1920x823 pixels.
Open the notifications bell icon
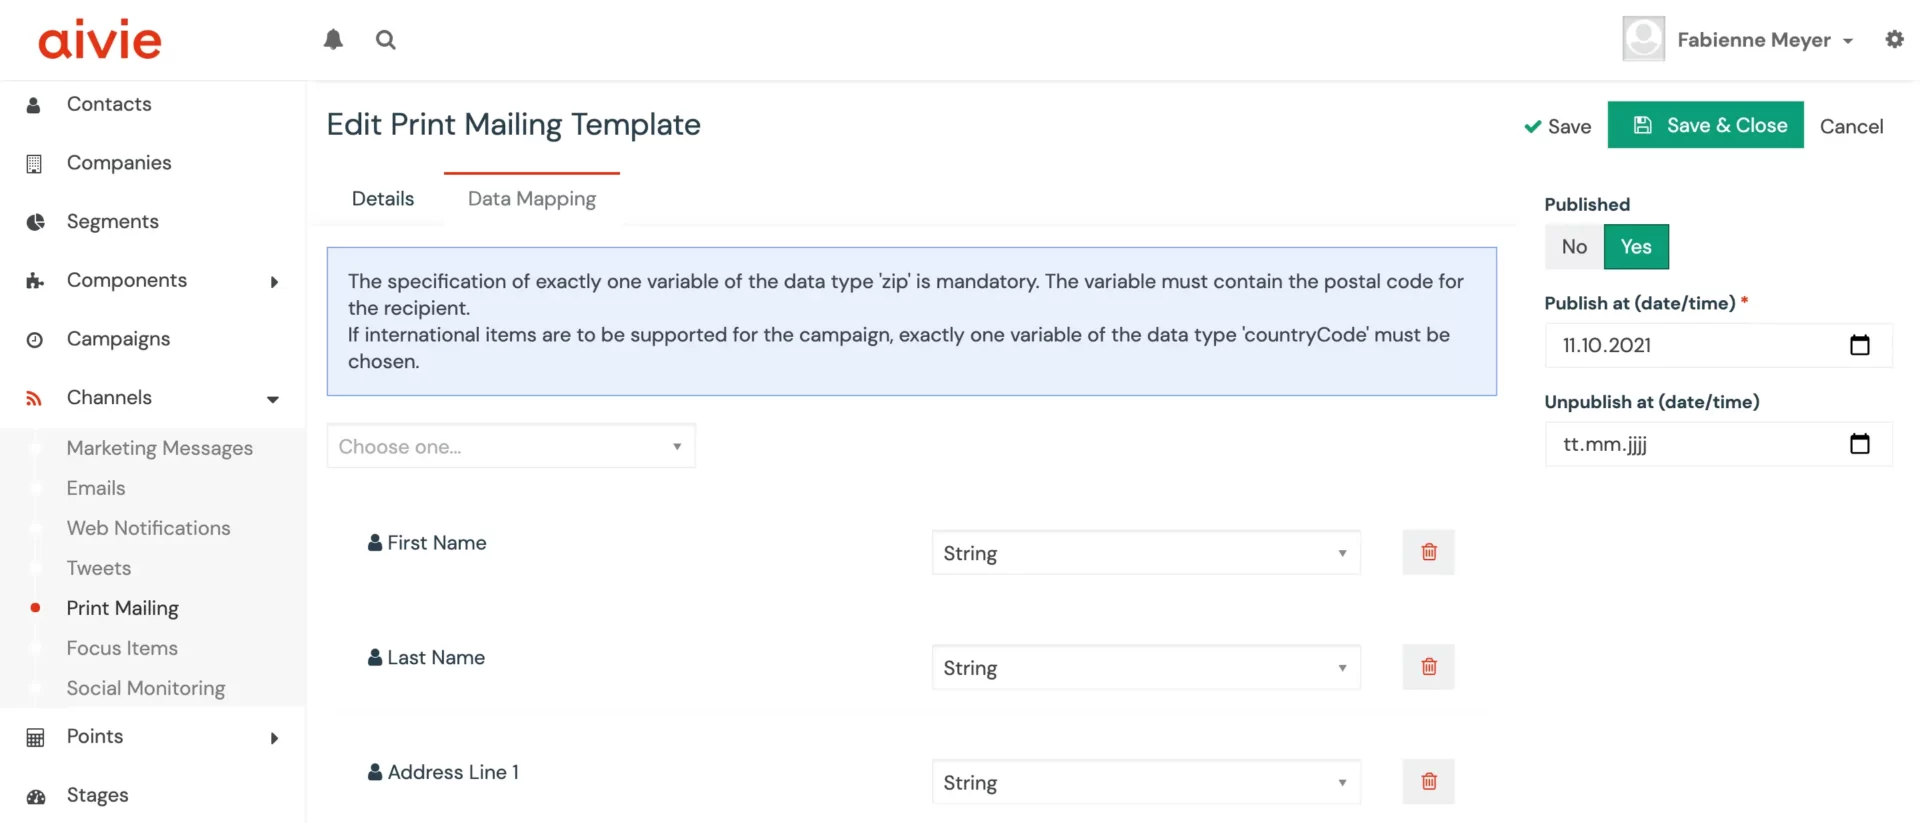coord(333,40)
